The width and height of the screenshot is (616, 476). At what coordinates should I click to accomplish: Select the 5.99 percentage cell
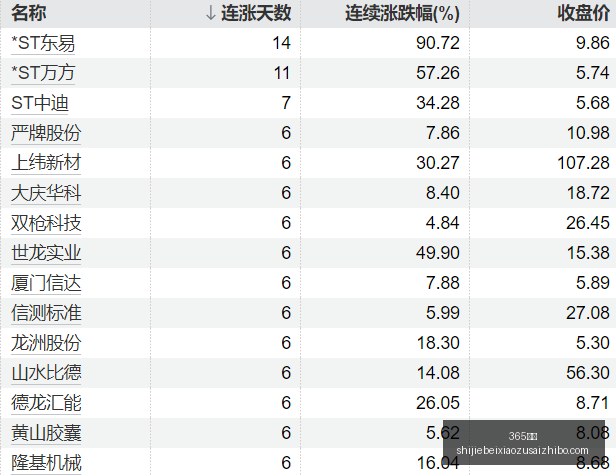tap(443, 313)
